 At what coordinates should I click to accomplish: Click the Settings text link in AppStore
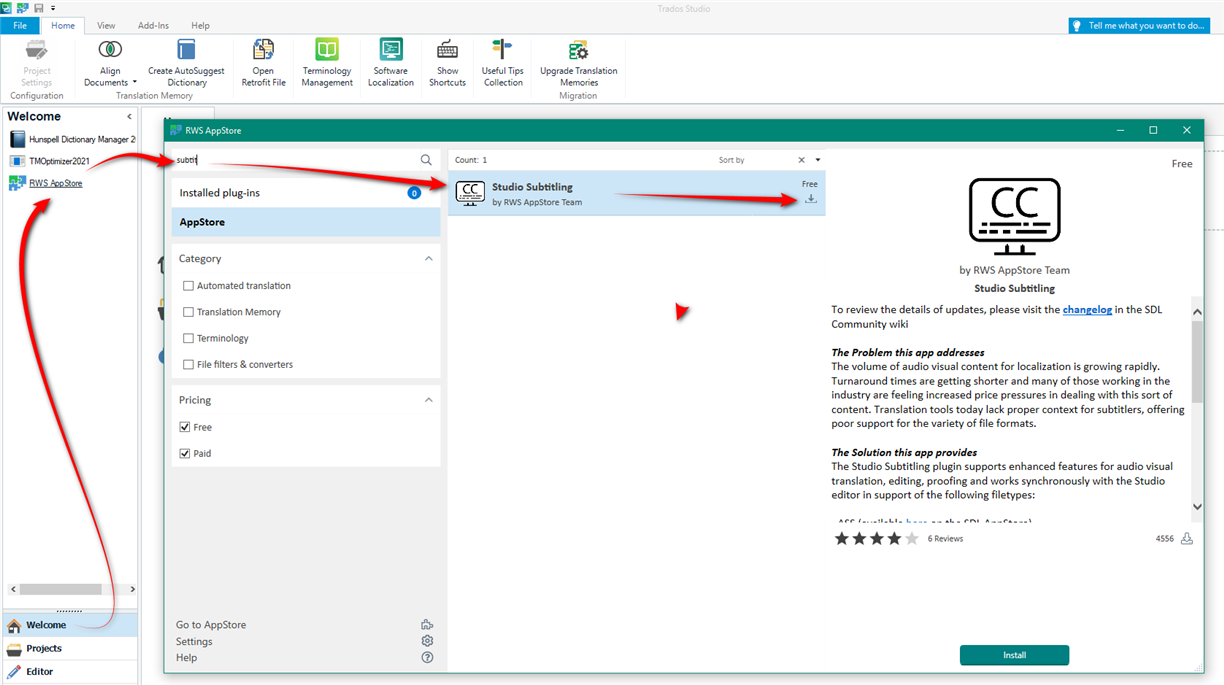194,642
